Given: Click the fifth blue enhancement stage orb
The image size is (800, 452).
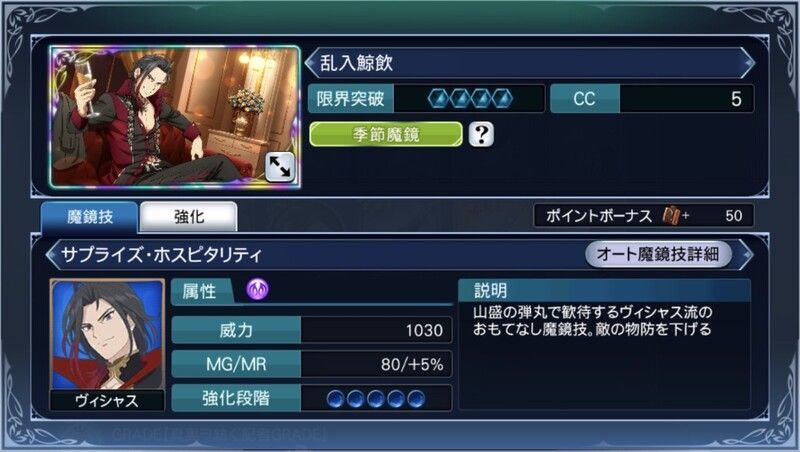Looking at the screenshot, I should tap(416, 398).
